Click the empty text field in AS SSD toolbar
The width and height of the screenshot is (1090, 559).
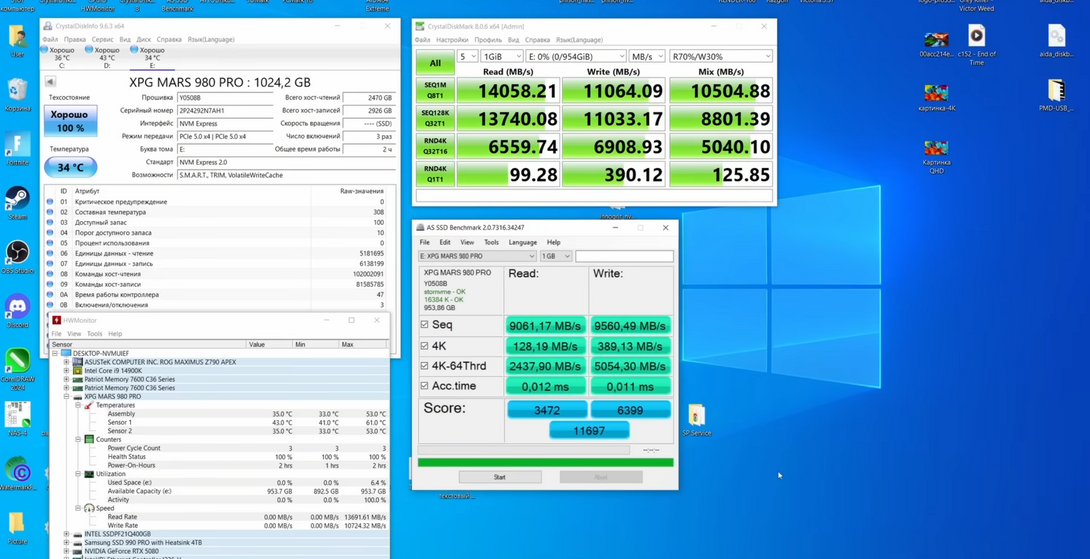click(624, 257)
